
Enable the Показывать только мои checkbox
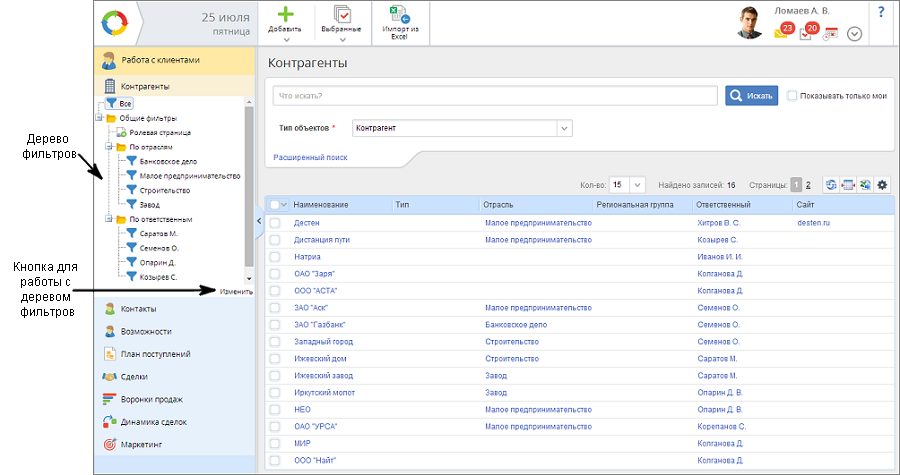point(792,96)
